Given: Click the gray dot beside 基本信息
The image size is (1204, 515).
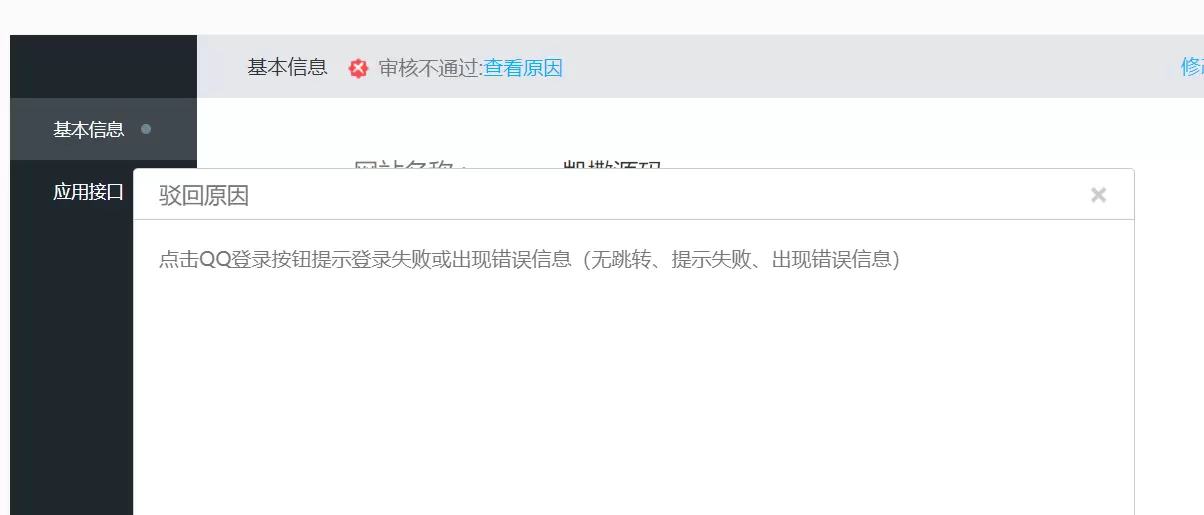Looking at the screenshot, I should [146, 129].
